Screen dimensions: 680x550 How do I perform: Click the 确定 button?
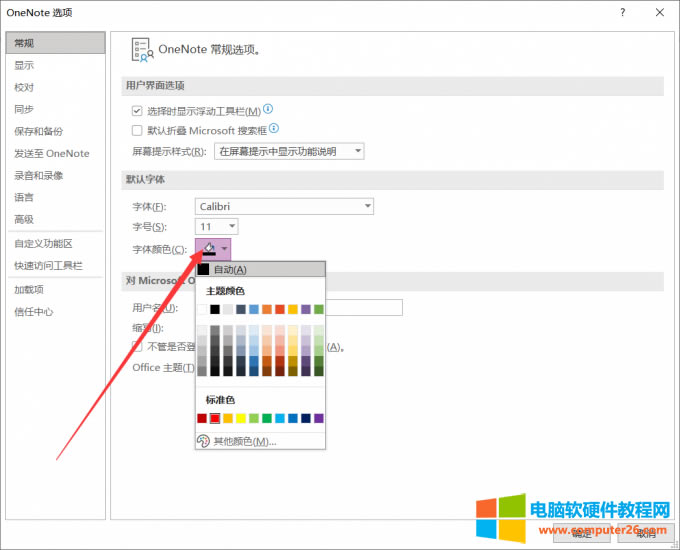pyautogui.click(x=582, y=535)
